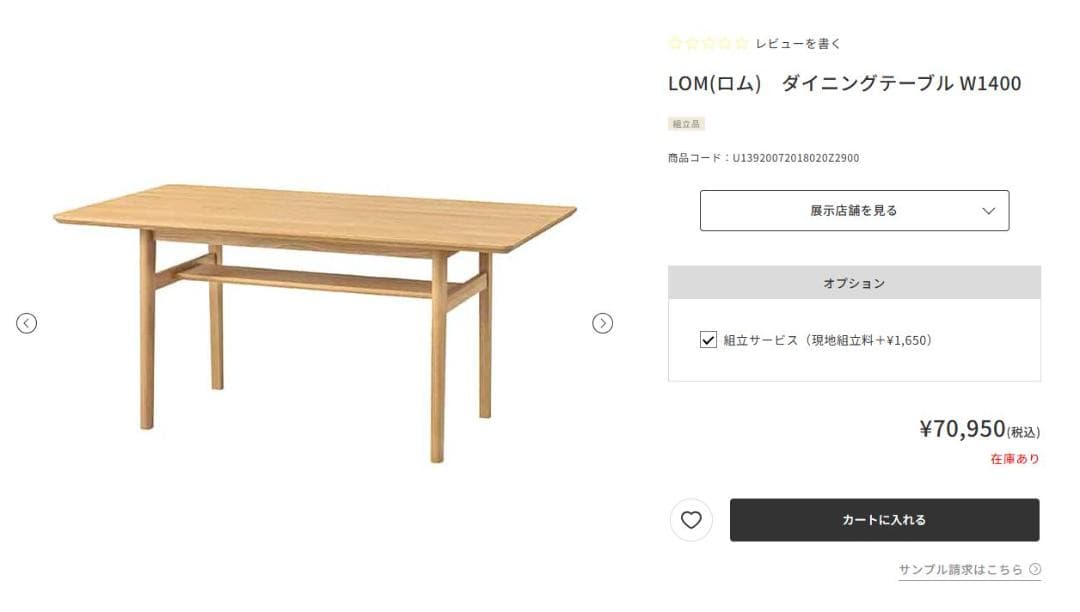Open the showroom locations dropdown
1080x612 pixels.
854,210
